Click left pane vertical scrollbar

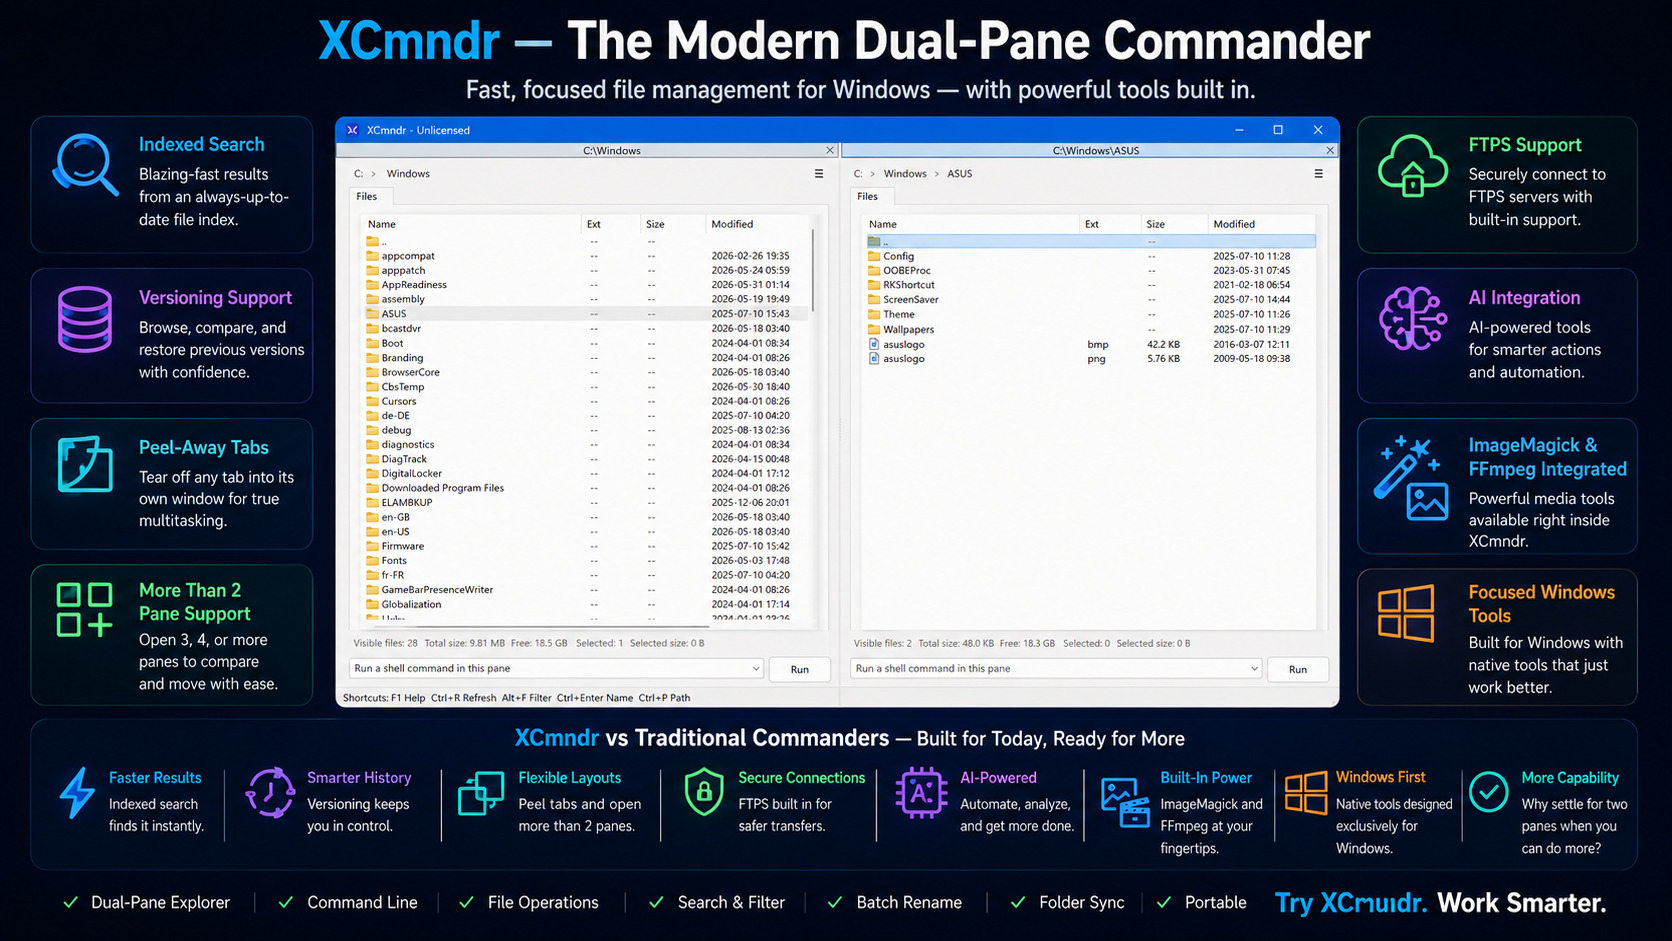tap(813, 270)
